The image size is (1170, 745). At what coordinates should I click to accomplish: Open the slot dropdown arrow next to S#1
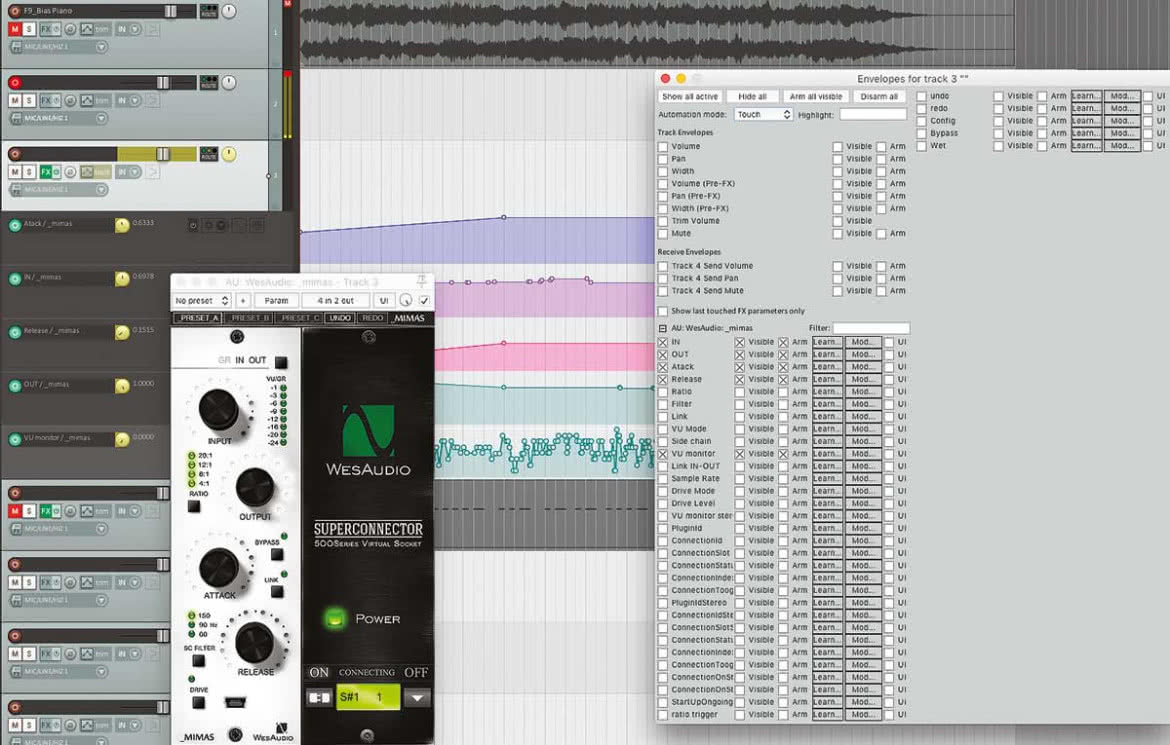click(x=417, y=697)
